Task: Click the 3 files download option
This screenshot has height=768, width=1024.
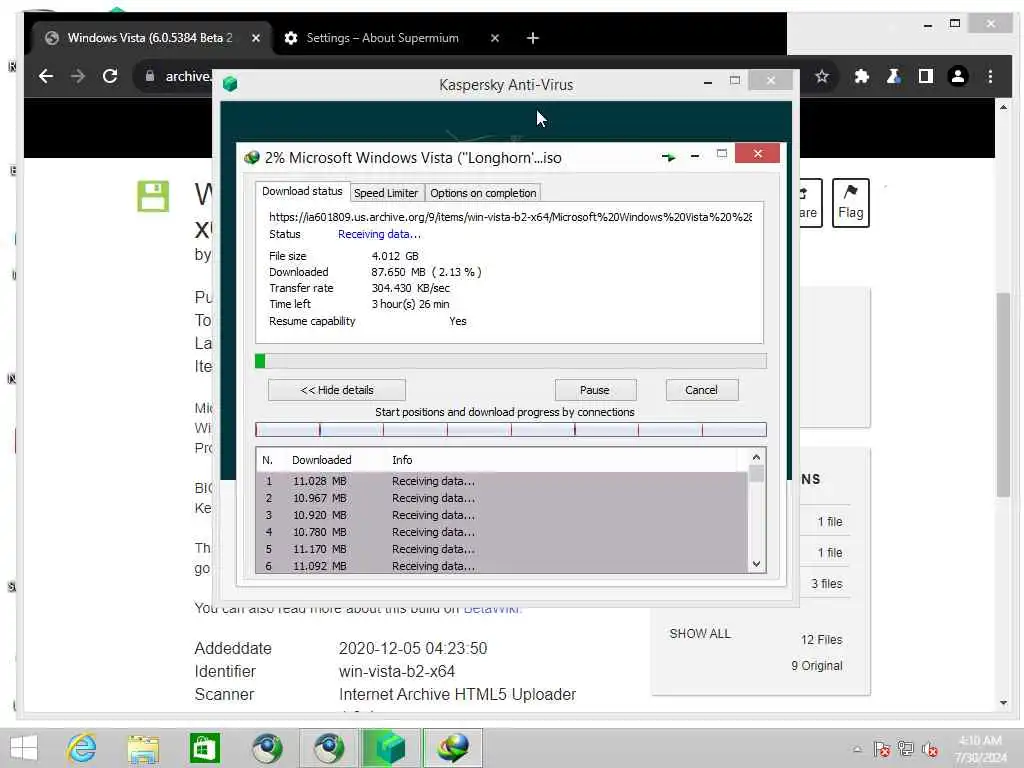Action: [x=826, y=583]
